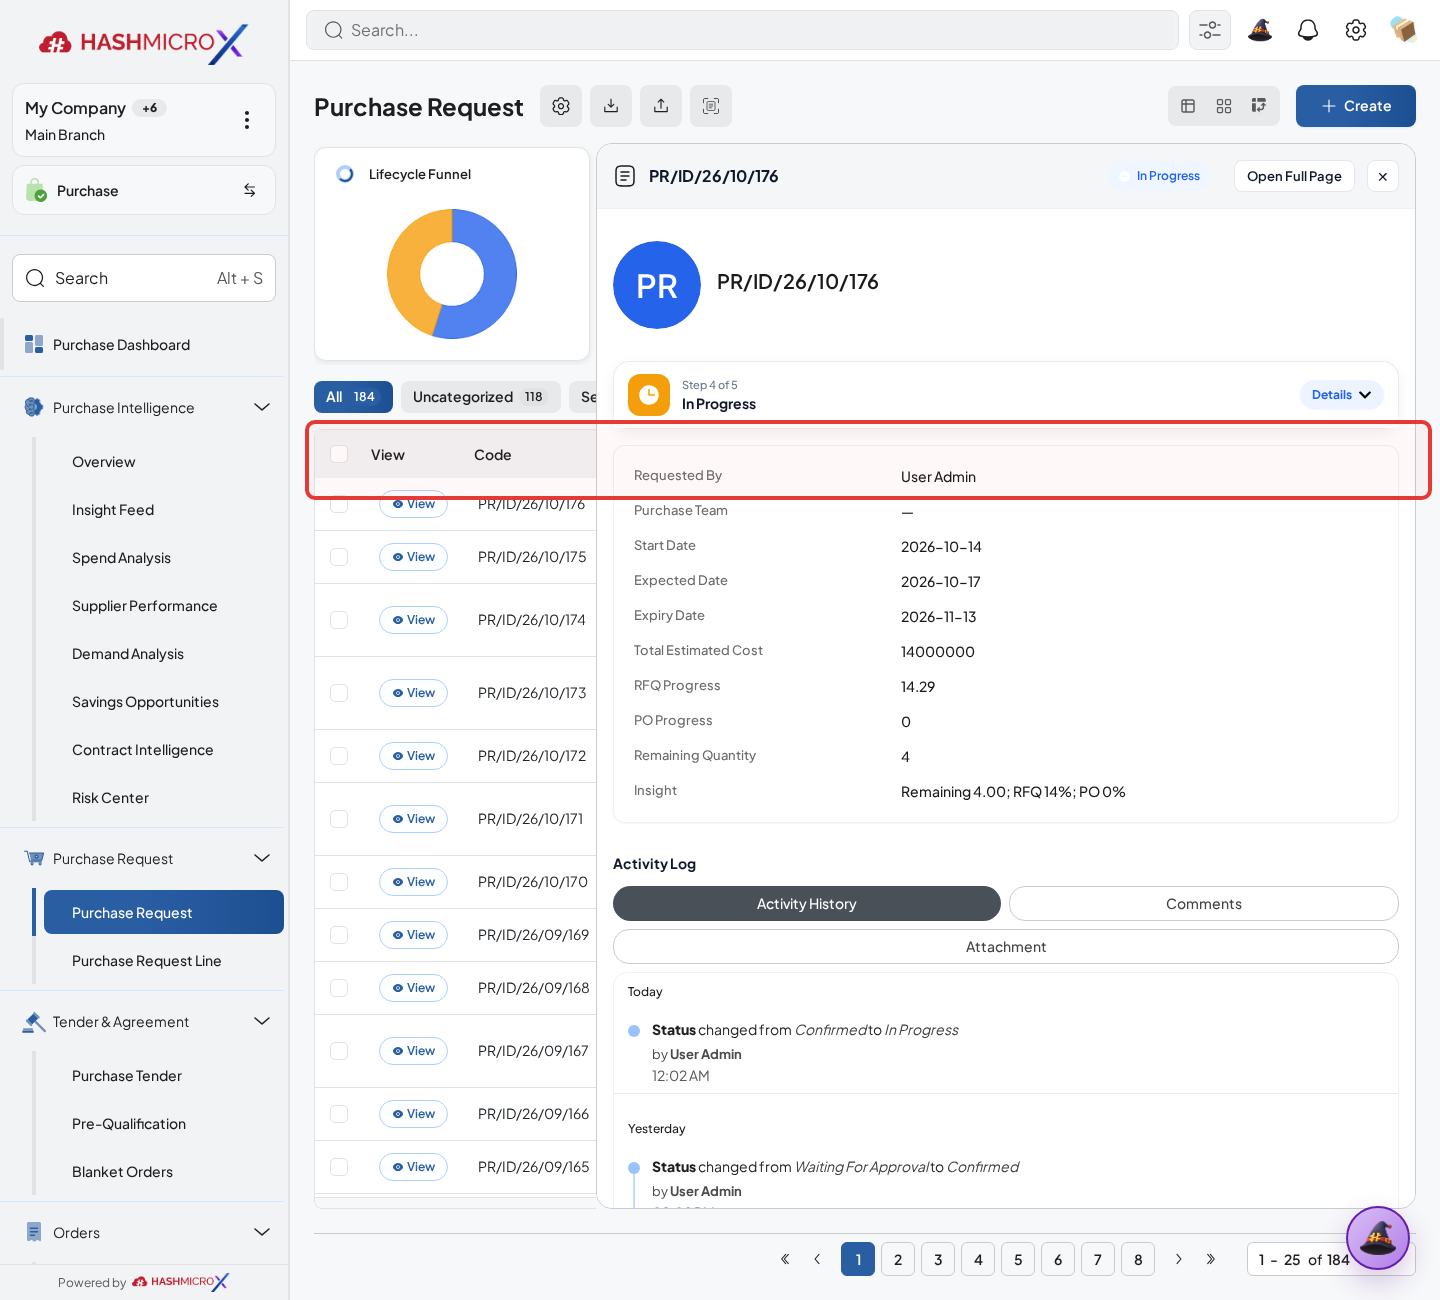Open settings gear in top bar
1440x1300 pixels.
(x=1356, y=30)
